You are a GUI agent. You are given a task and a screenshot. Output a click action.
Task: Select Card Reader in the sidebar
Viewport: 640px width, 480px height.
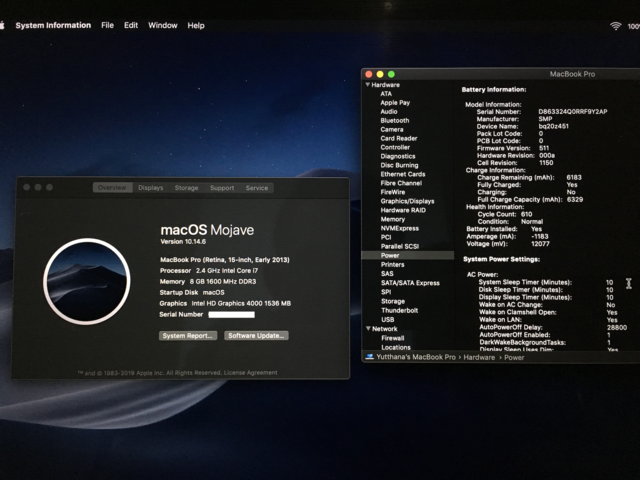[x=399, y=138]
